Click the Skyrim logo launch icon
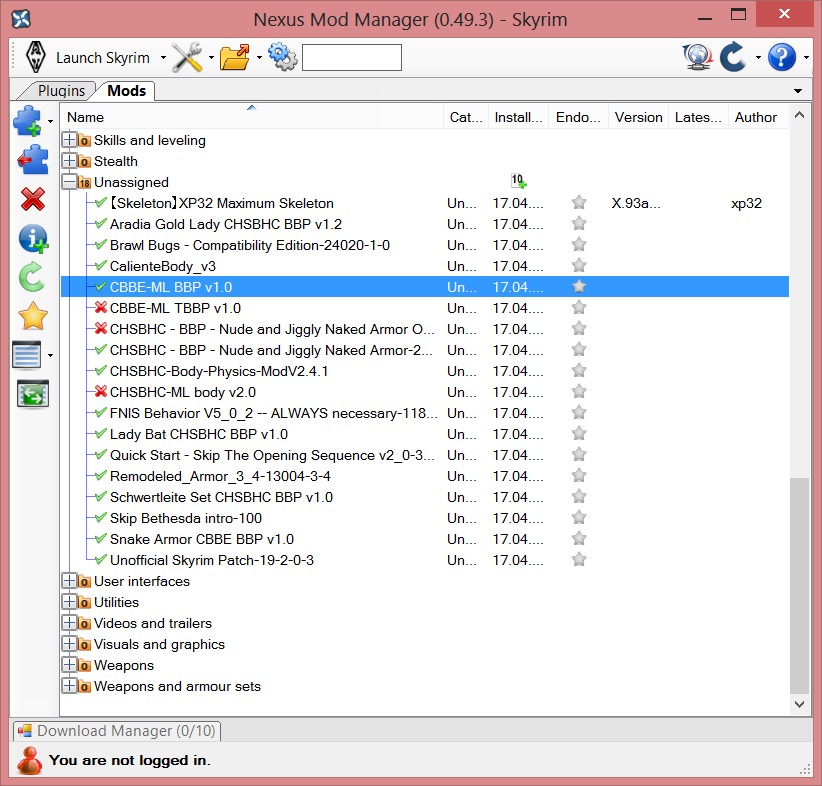The height and width of the screenshot is (786, 822). pos(36,57)
